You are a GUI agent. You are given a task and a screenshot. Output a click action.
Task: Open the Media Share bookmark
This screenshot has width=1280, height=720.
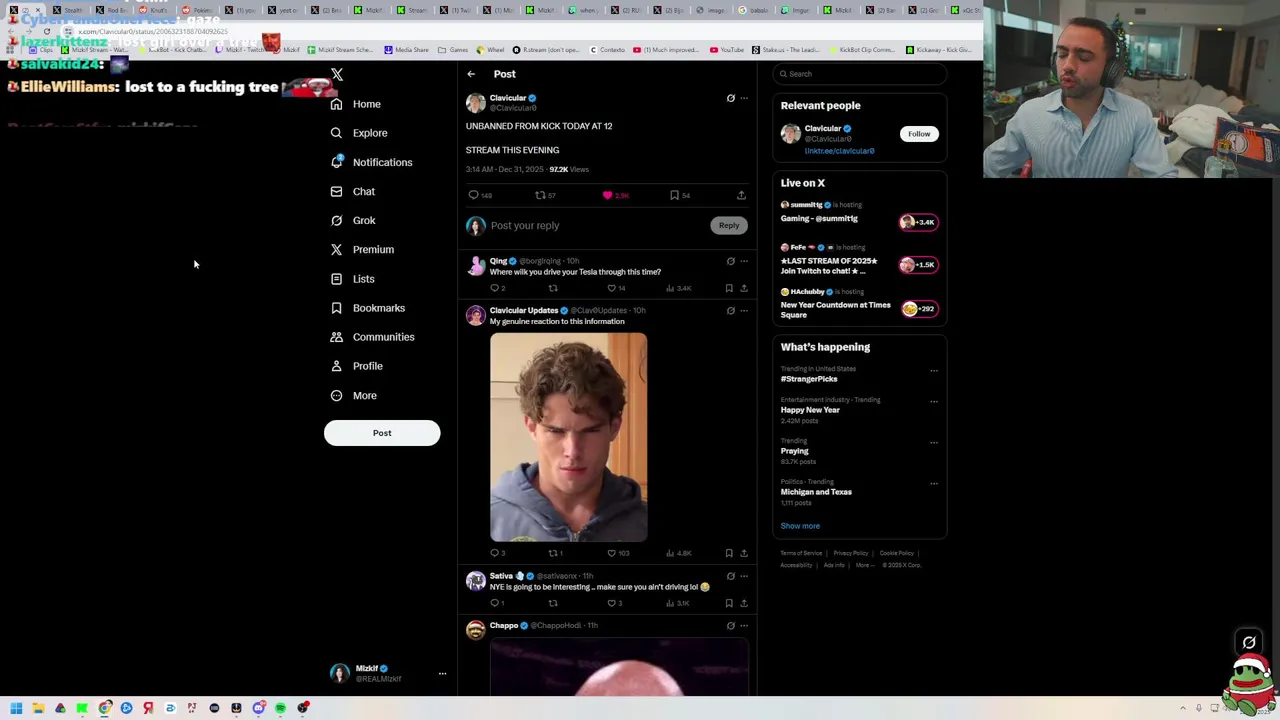[x=406, y=49]
